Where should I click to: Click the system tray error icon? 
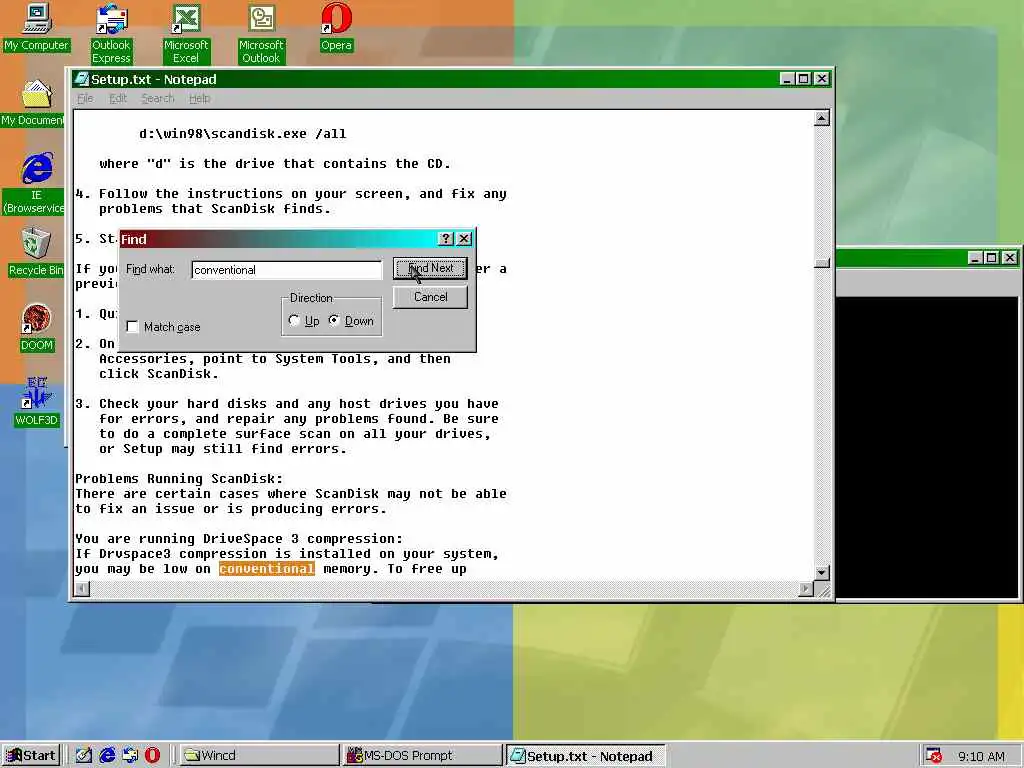[934, 756]
